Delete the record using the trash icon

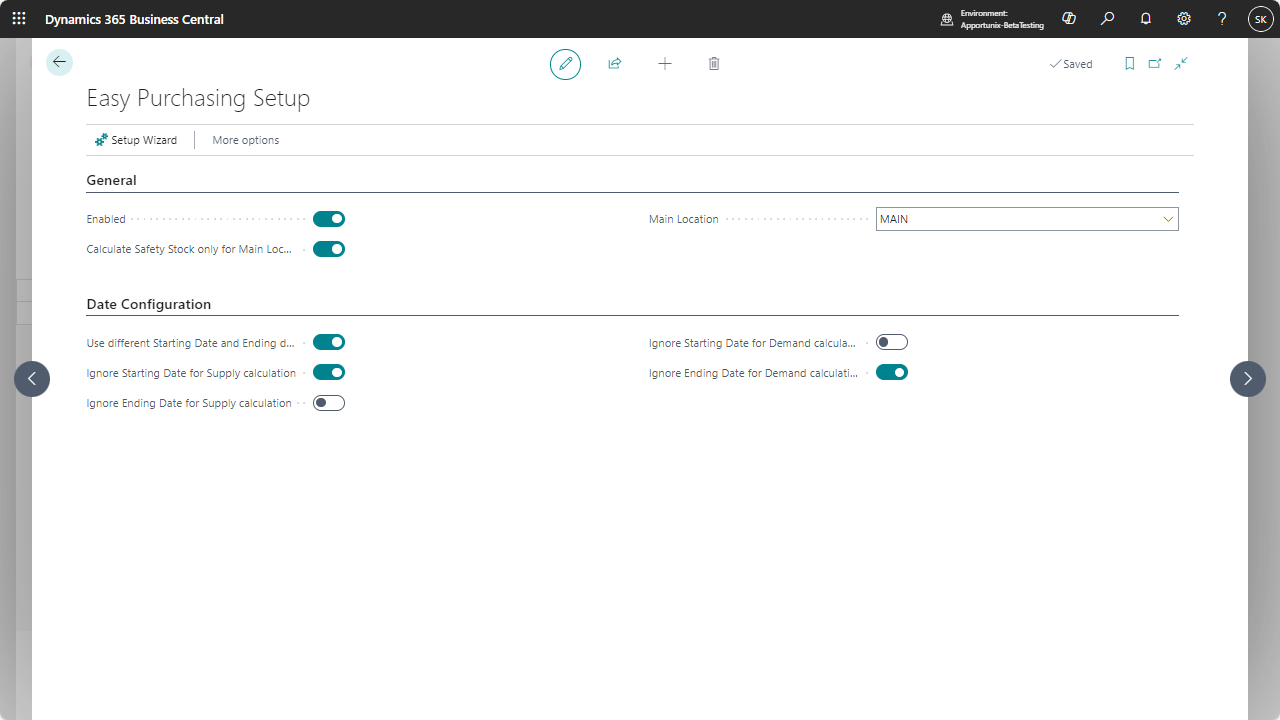click(714, 63)
